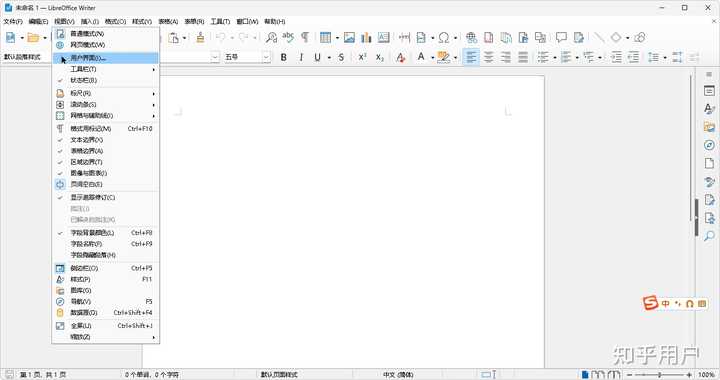Toggle 表格边界 (Table Boundaries) checked item

pos(106,151)
